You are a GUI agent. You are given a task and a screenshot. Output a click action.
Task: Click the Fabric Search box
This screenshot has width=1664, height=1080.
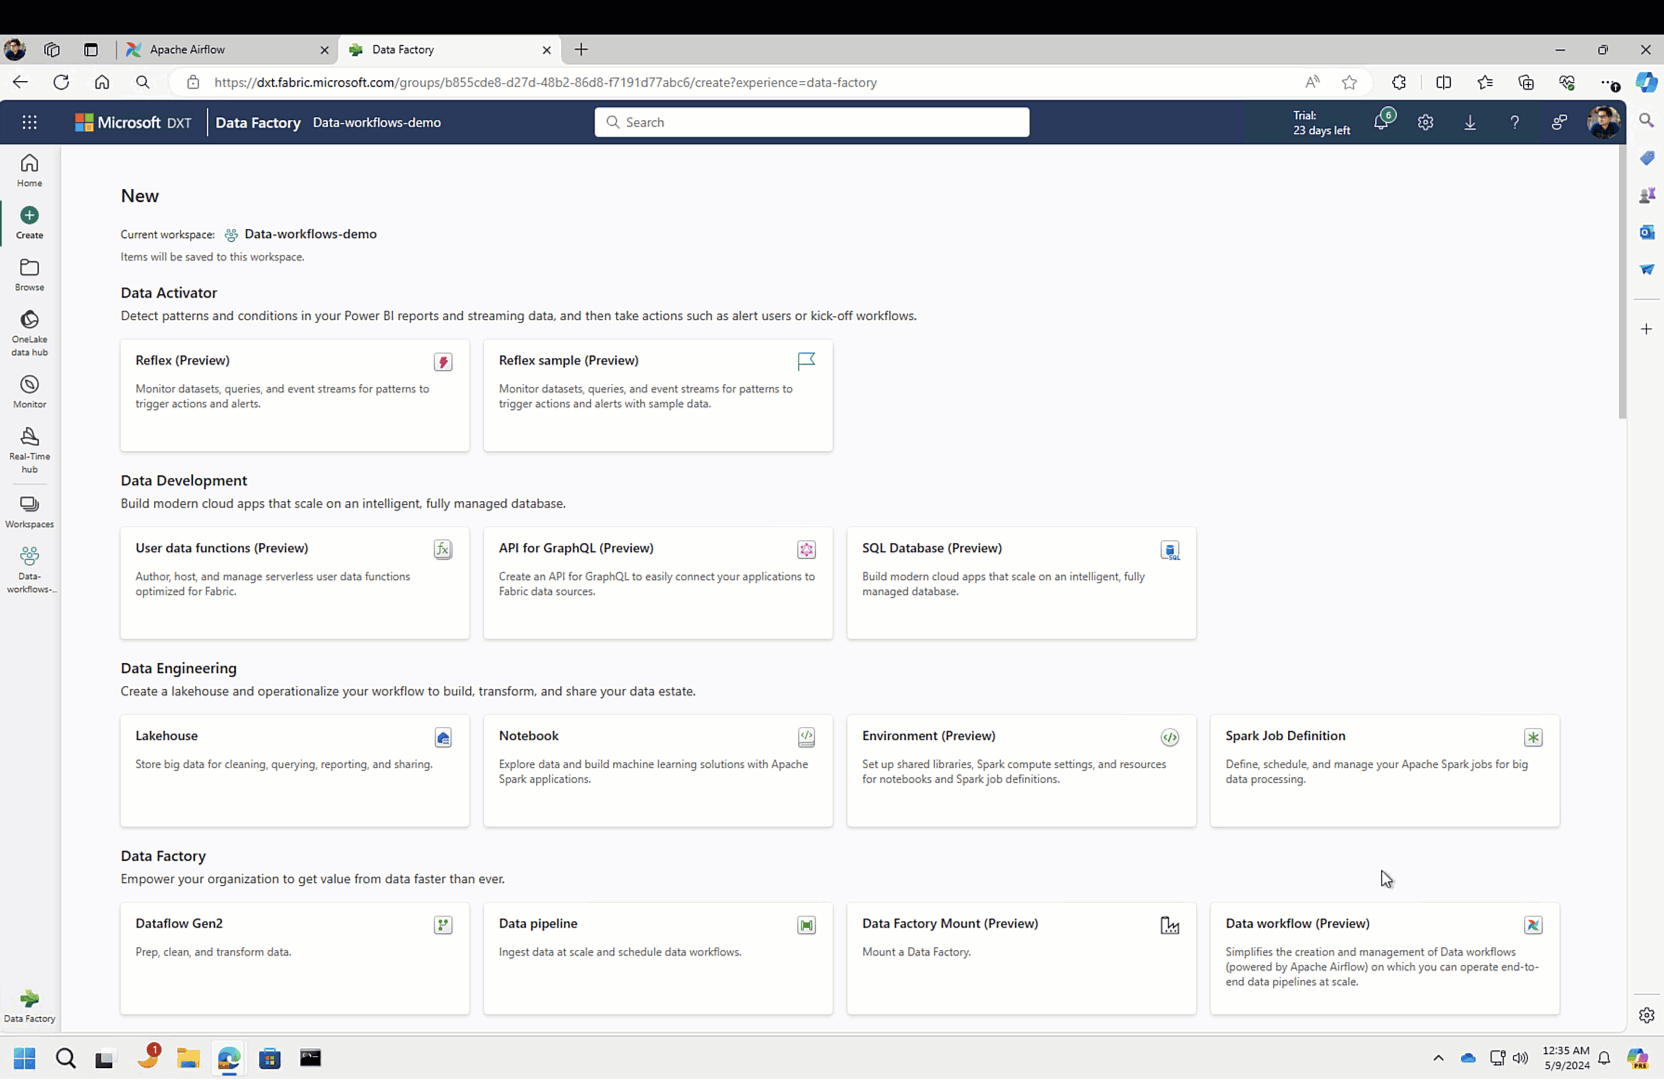812,122
